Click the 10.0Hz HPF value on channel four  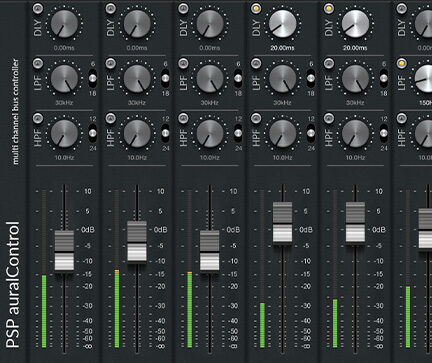tap(282, 157)
